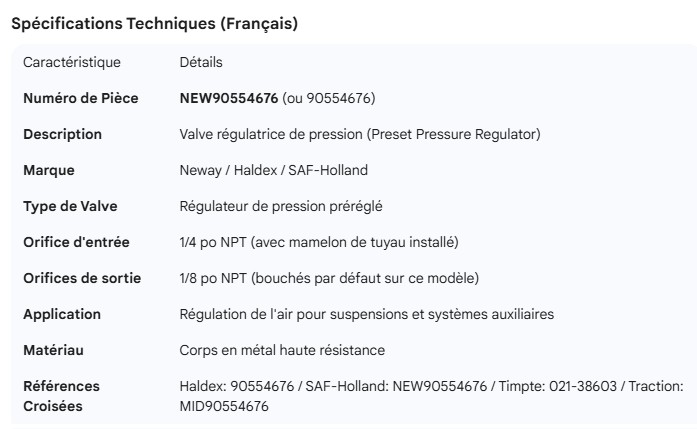The height and width of the screenshot is (429, 697).
Task: Click the "Spécifications Techniques (Français)" heading
Action: coord(154,24)
